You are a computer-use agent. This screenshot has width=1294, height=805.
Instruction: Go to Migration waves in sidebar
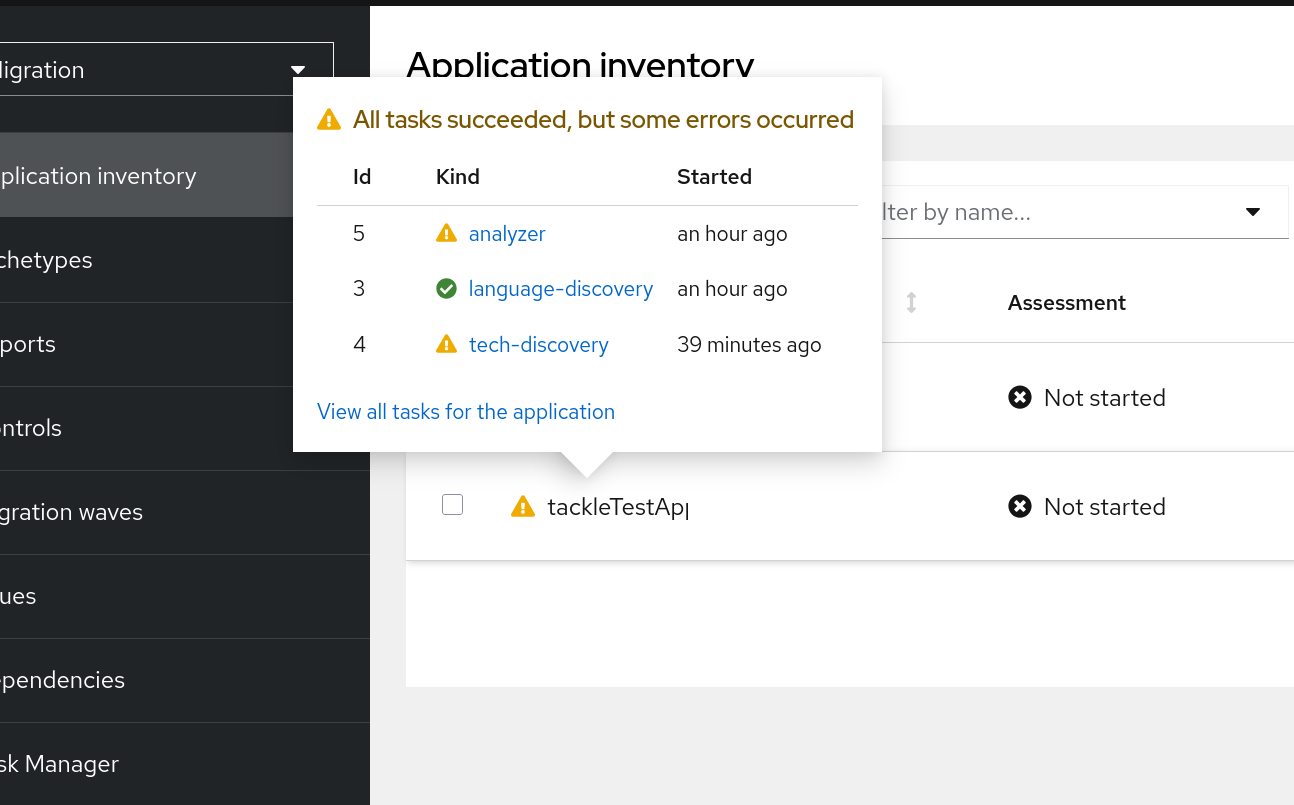72,512
